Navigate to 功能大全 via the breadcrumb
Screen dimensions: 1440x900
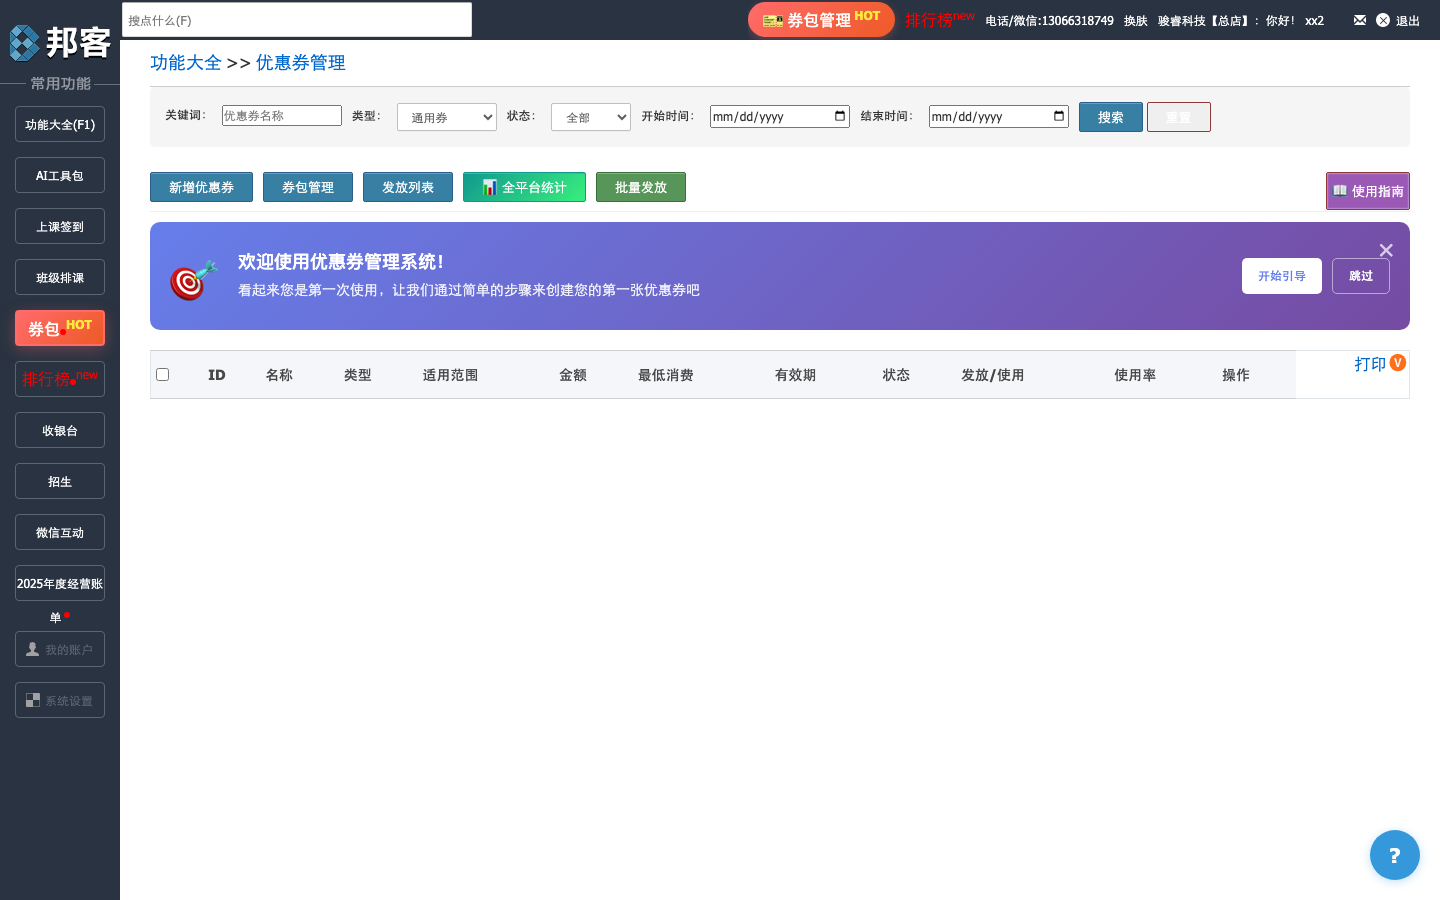186,62
